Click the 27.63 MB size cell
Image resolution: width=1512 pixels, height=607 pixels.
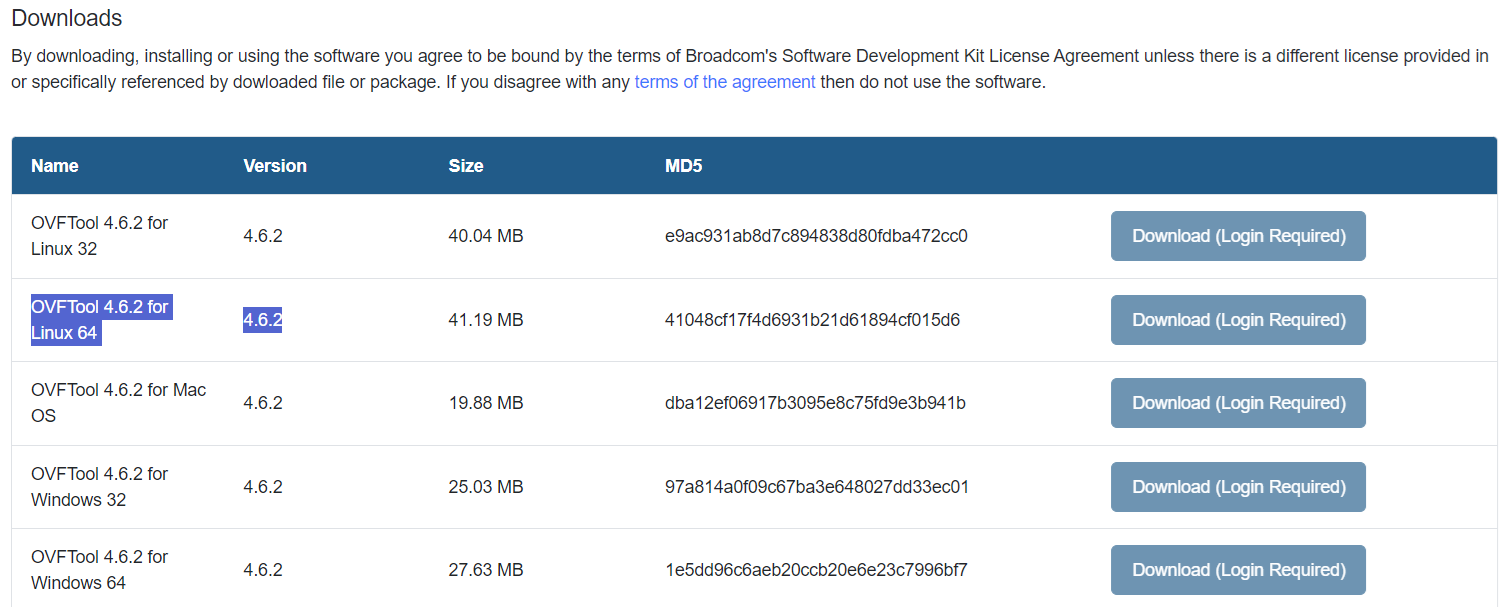[x=486, y=570]
